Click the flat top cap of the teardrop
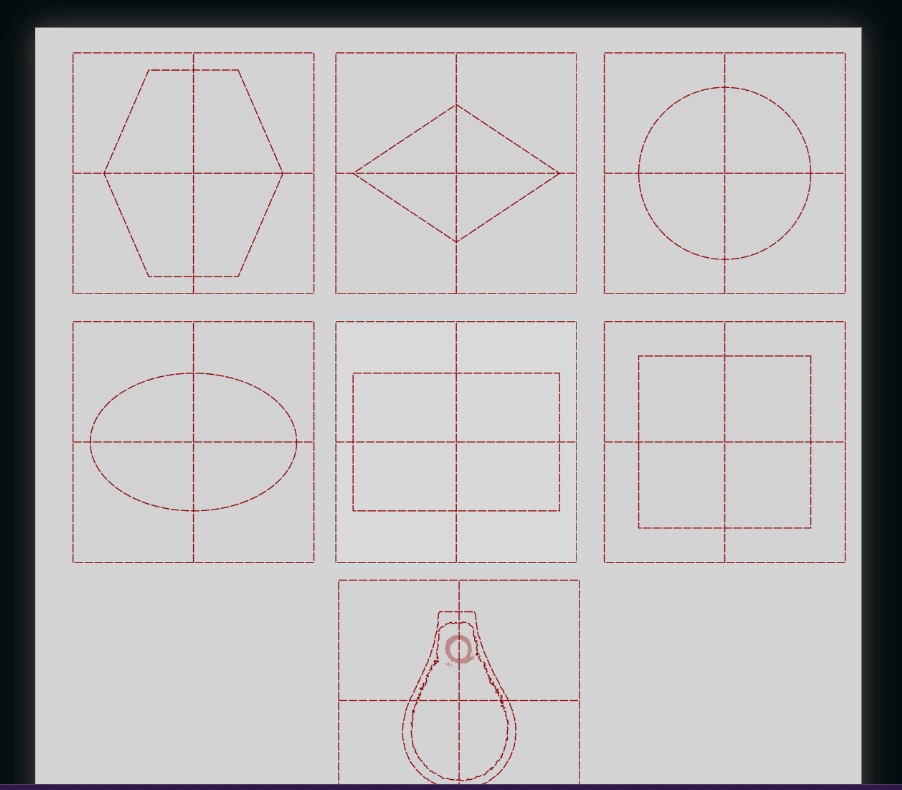 tap(457, 612)
